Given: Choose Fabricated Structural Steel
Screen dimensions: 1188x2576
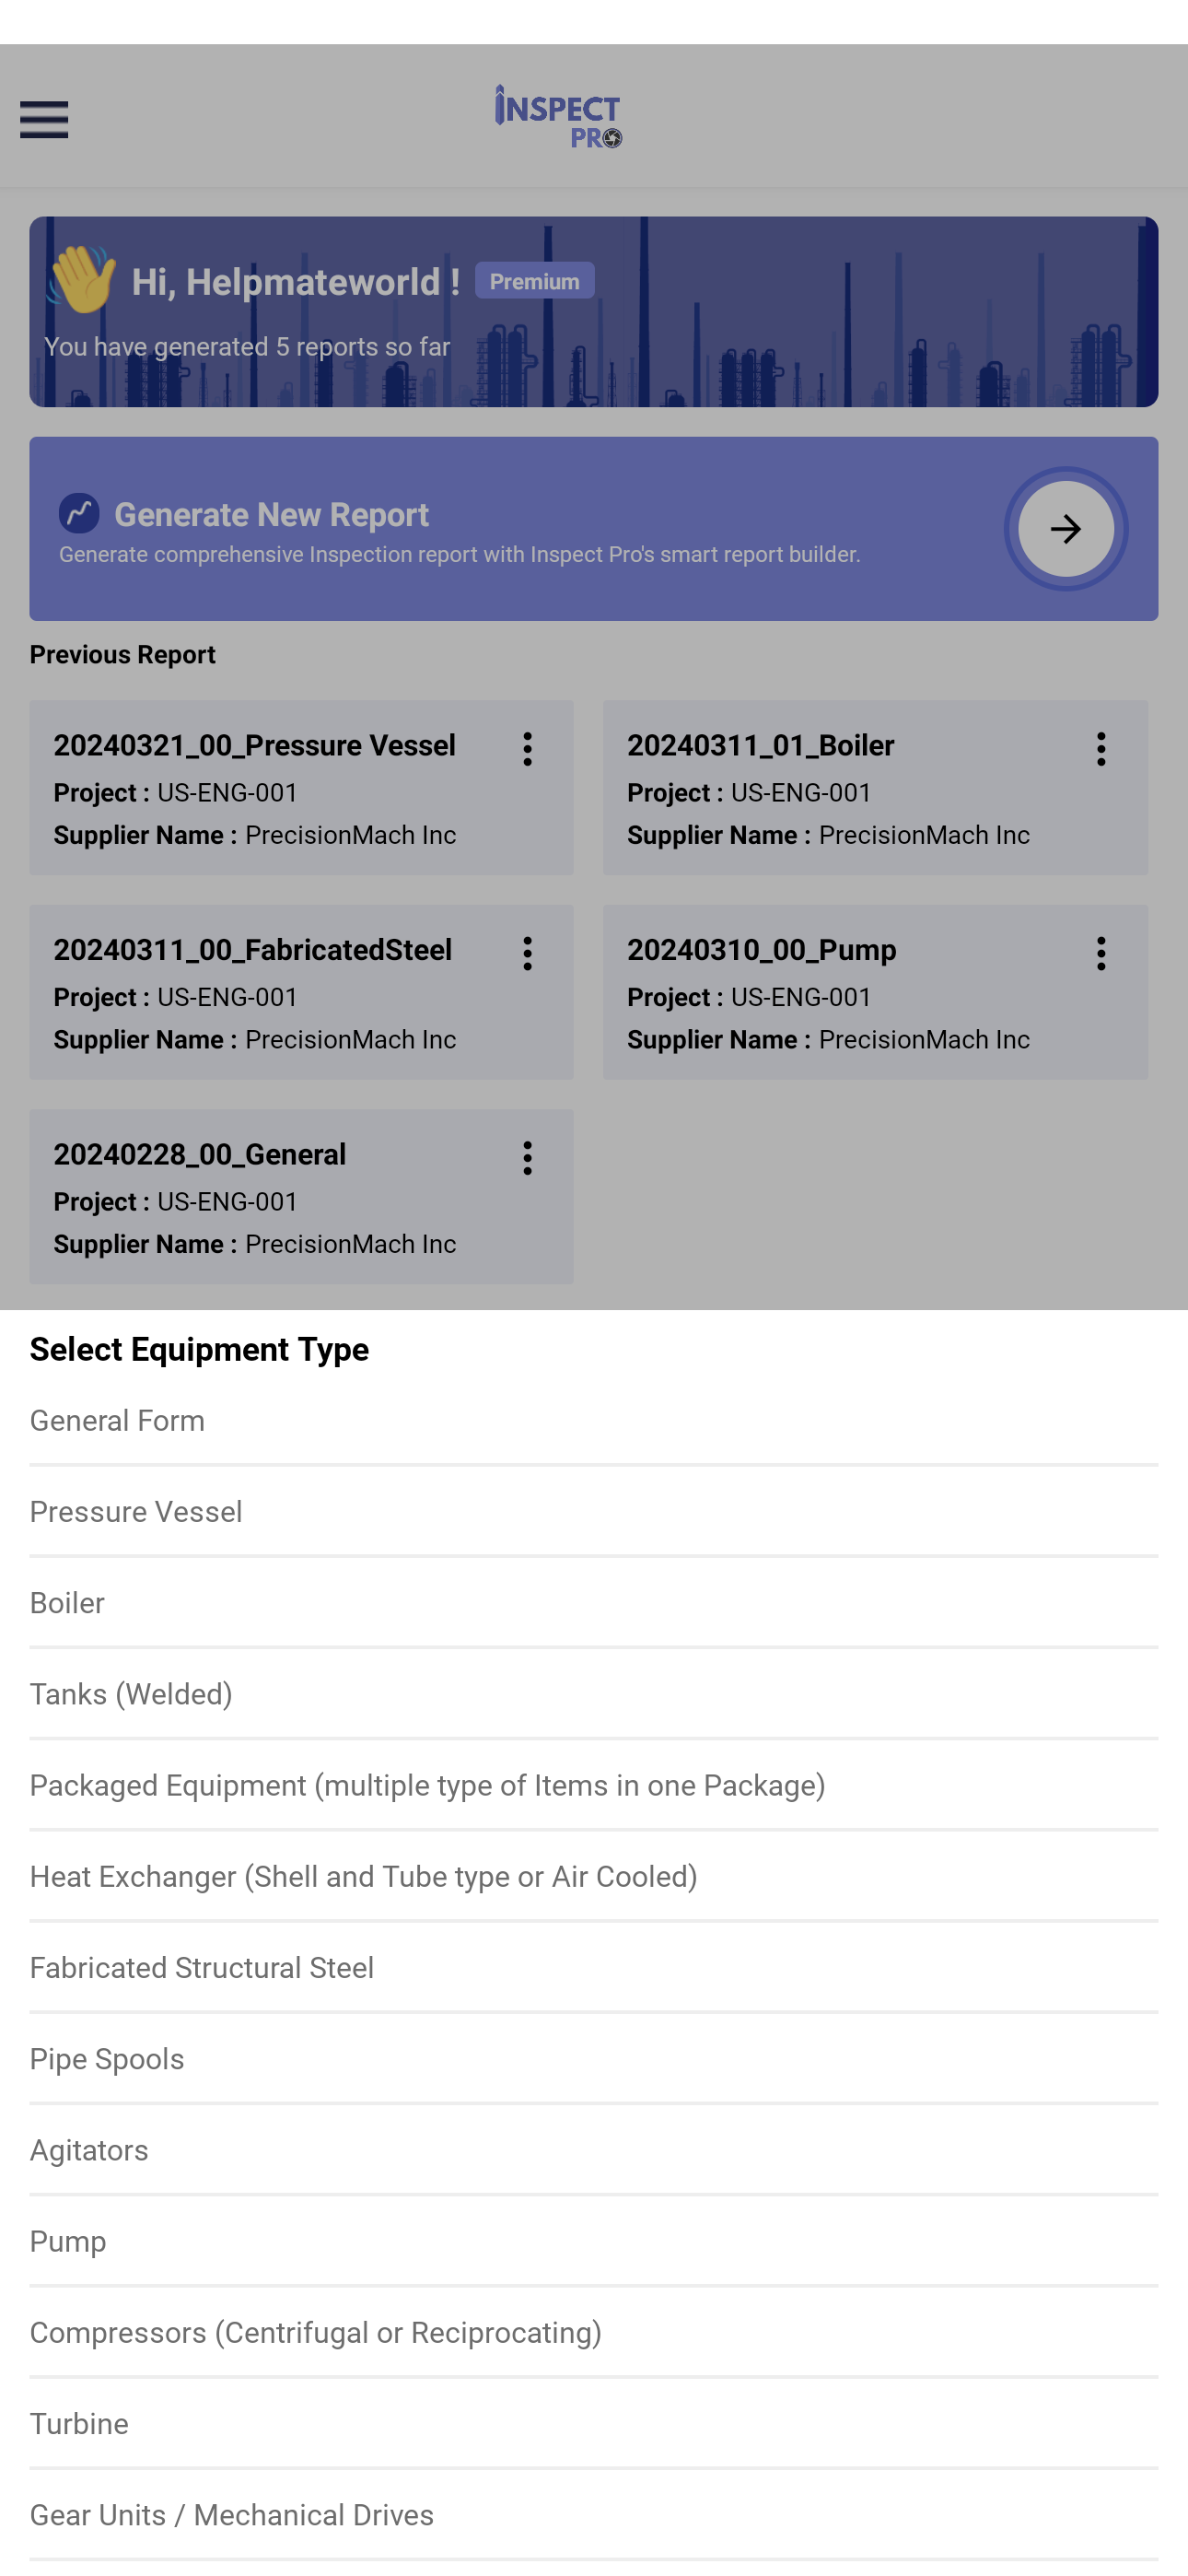Looking at the screenshot, I should [594, 1968].
